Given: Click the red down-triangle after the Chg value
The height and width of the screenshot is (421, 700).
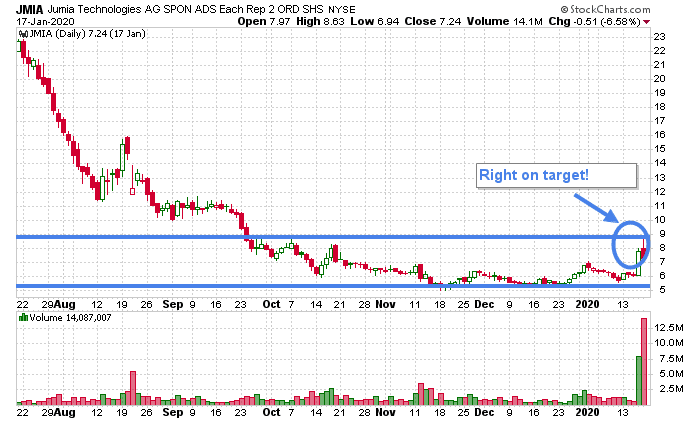Looking at the screenshot, I should (646, 22).
